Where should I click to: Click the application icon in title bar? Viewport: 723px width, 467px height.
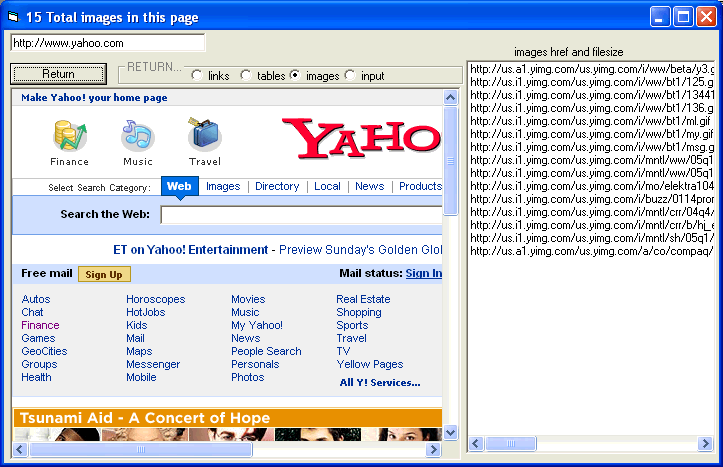tap(13, 17)
